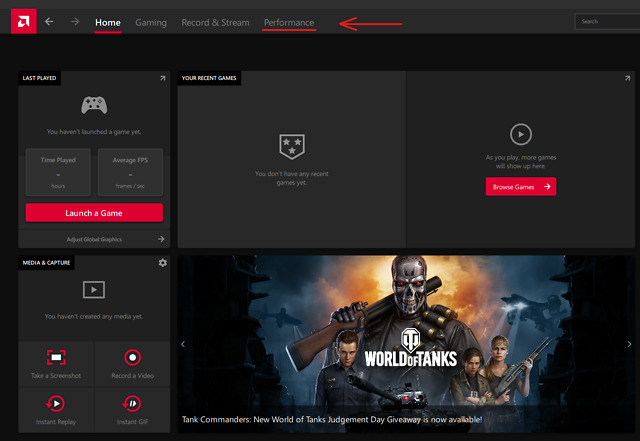The width and height of the screenshot is (640, 441).
Task: Show next banner slide
Action: coord(628,344)
